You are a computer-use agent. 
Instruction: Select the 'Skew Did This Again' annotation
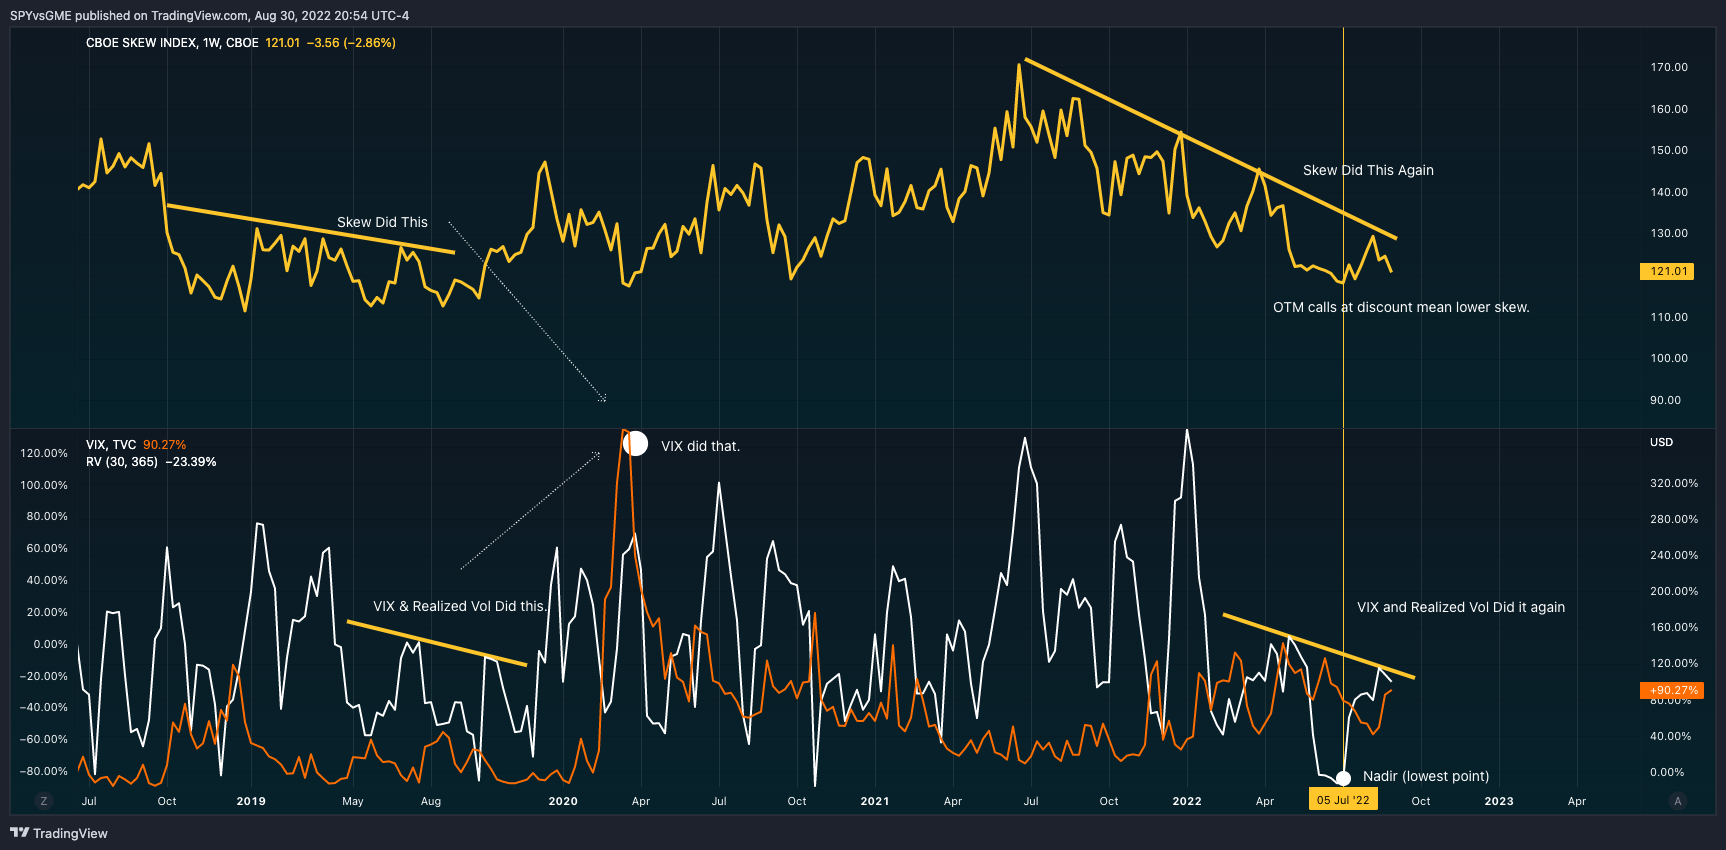click(1368, 170)
